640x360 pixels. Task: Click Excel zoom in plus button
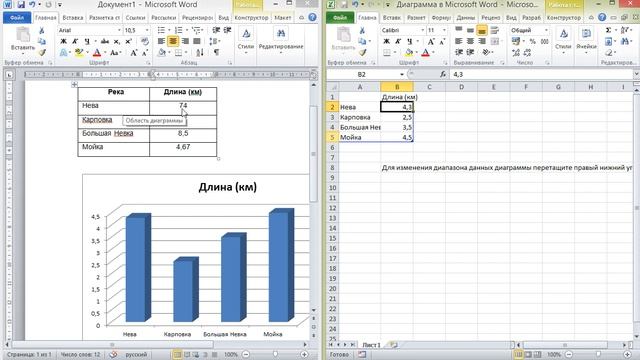point(628,354)
